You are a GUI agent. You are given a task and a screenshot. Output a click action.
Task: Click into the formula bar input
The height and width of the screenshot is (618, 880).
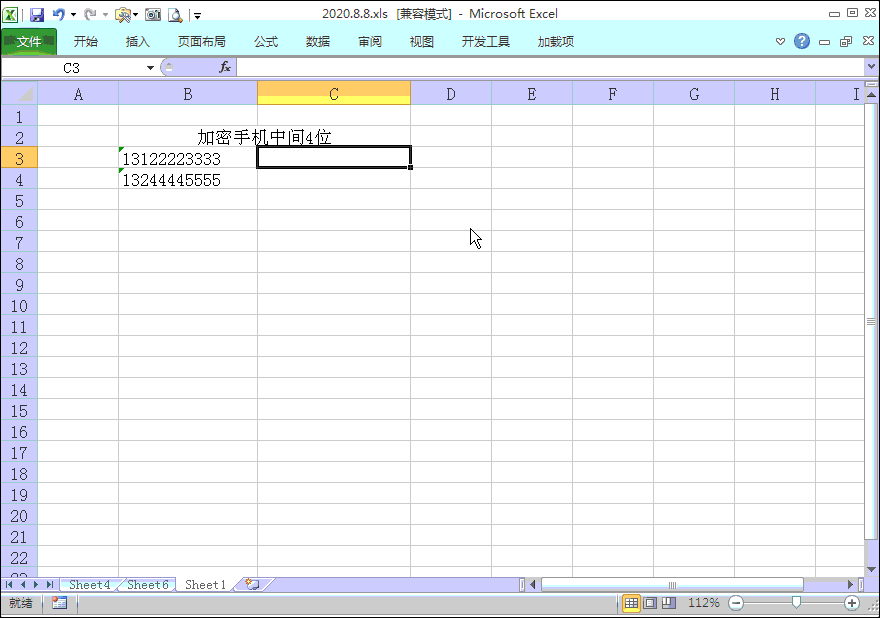point(550,68)
